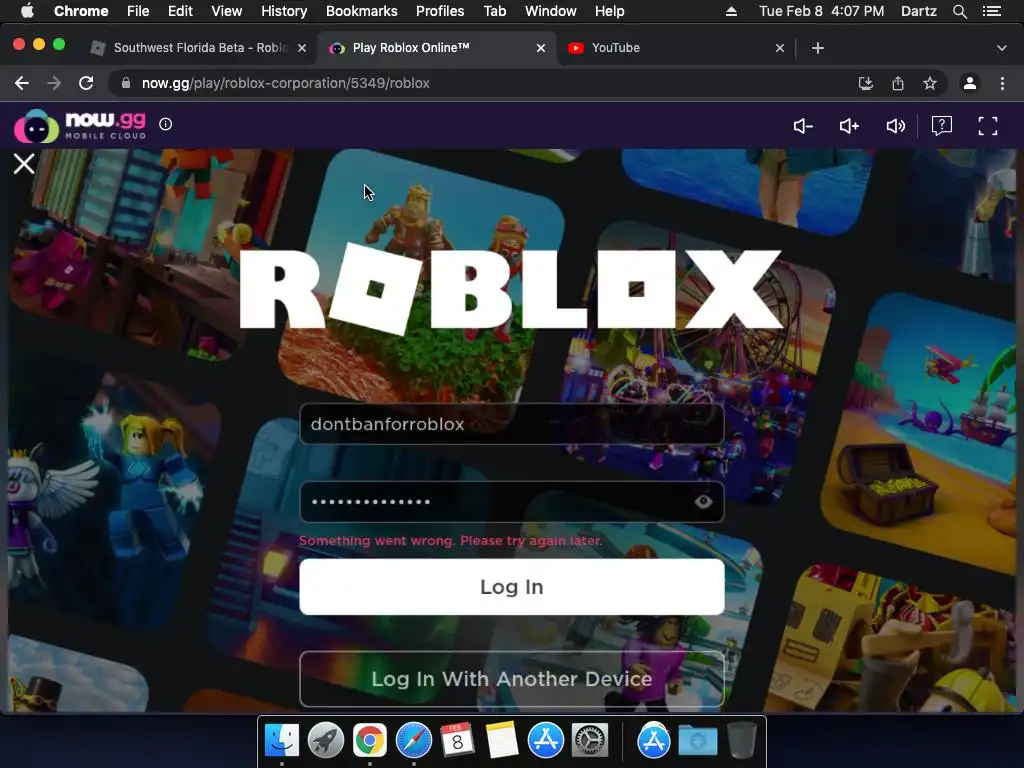Close the YouTube tab

point(780,48)
